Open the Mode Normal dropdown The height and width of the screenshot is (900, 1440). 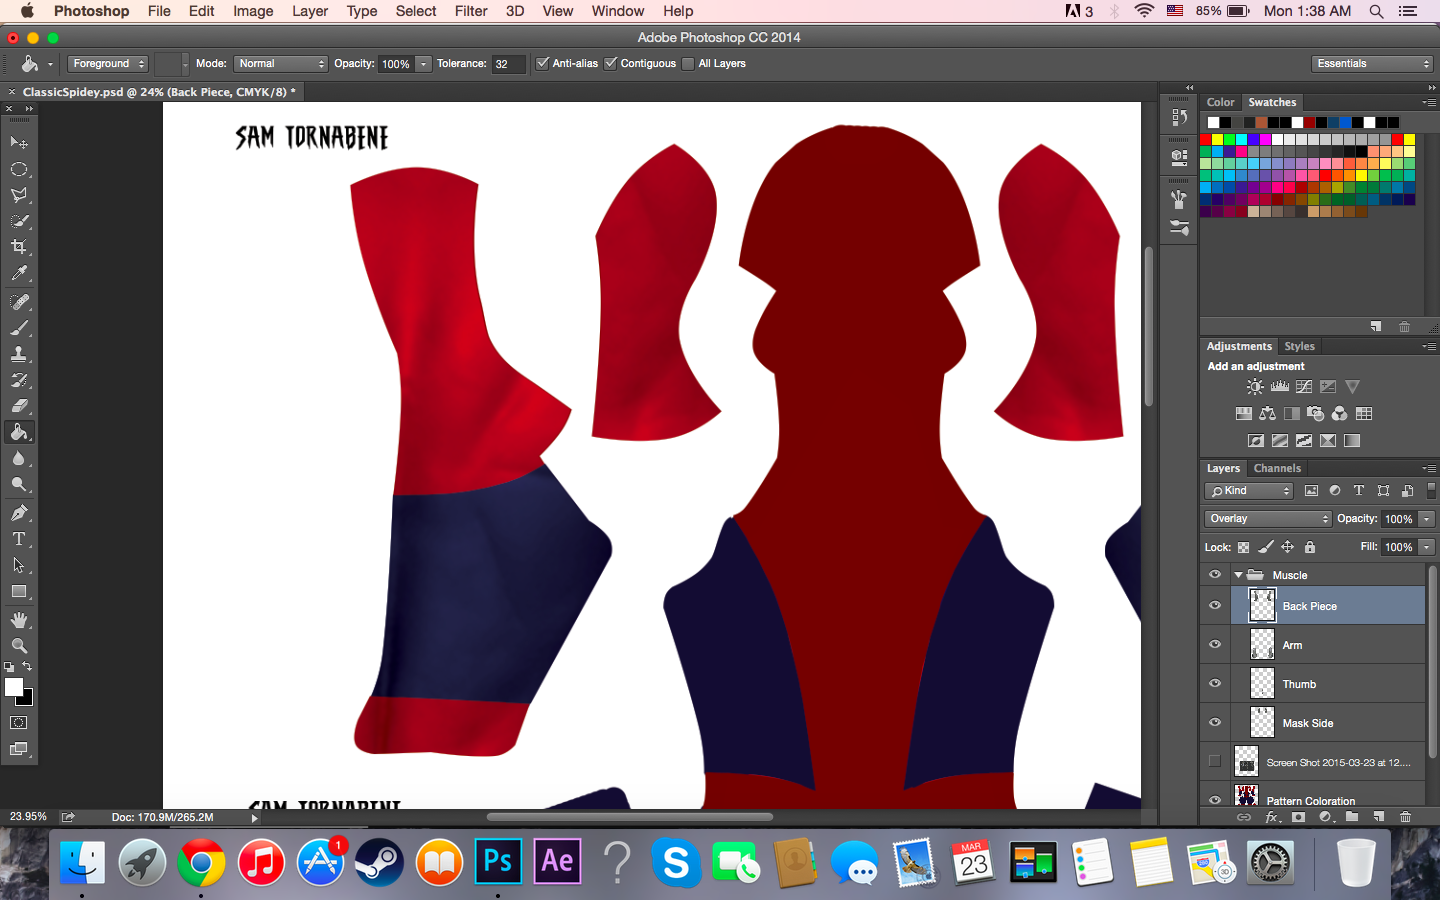(x=281, y=63)
